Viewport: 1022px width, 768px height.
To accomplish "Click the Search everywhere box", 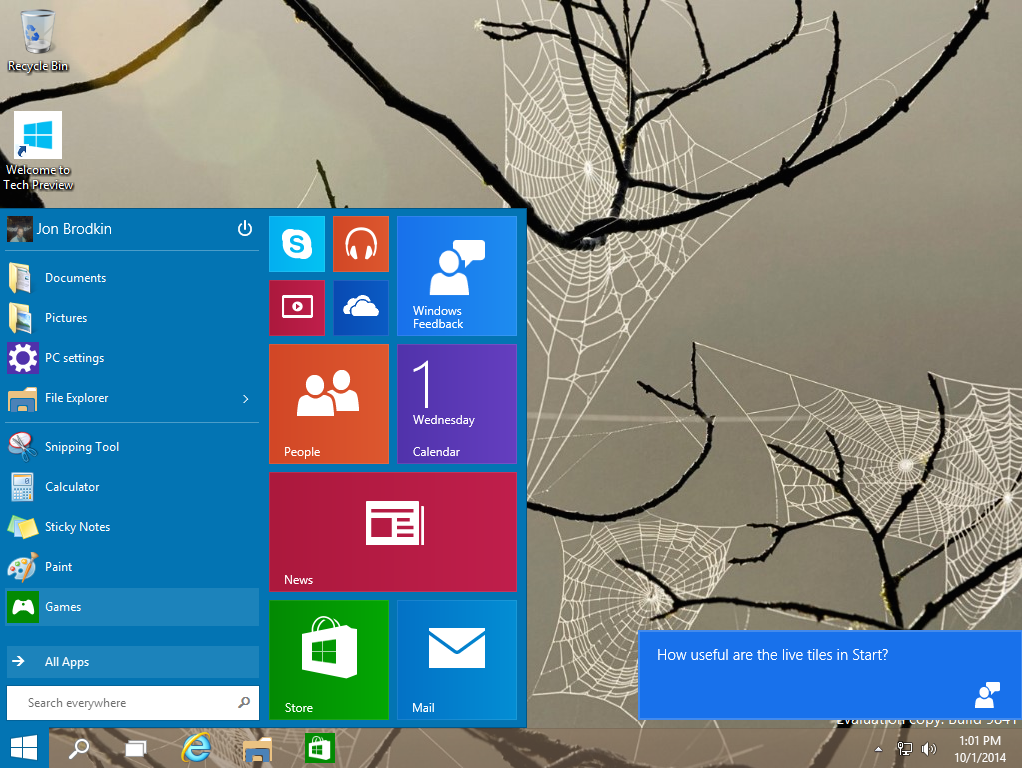I will point(120,702).
